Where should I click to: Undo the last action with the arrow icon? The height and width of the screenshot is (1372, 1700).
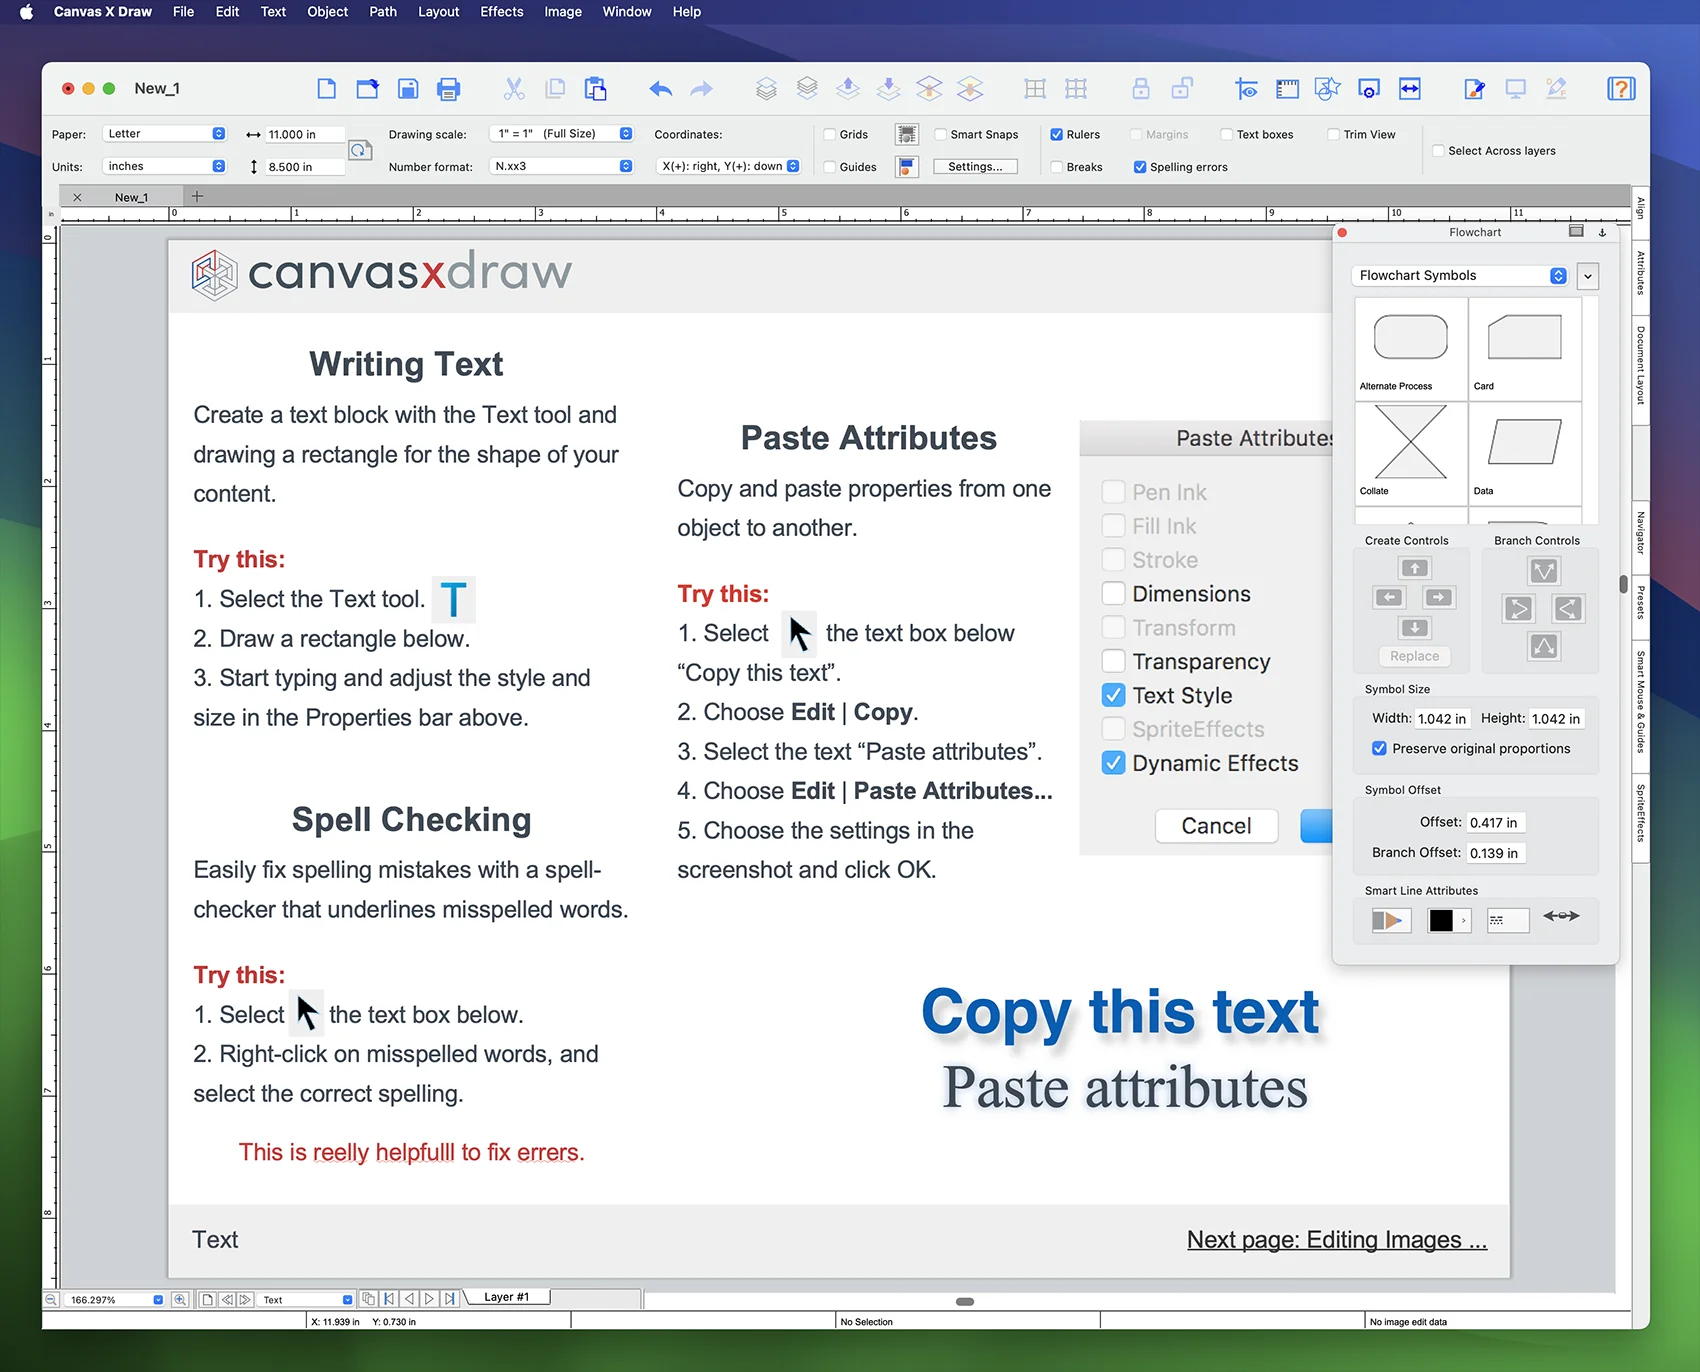pyautogui.click(x=661, y=89)
